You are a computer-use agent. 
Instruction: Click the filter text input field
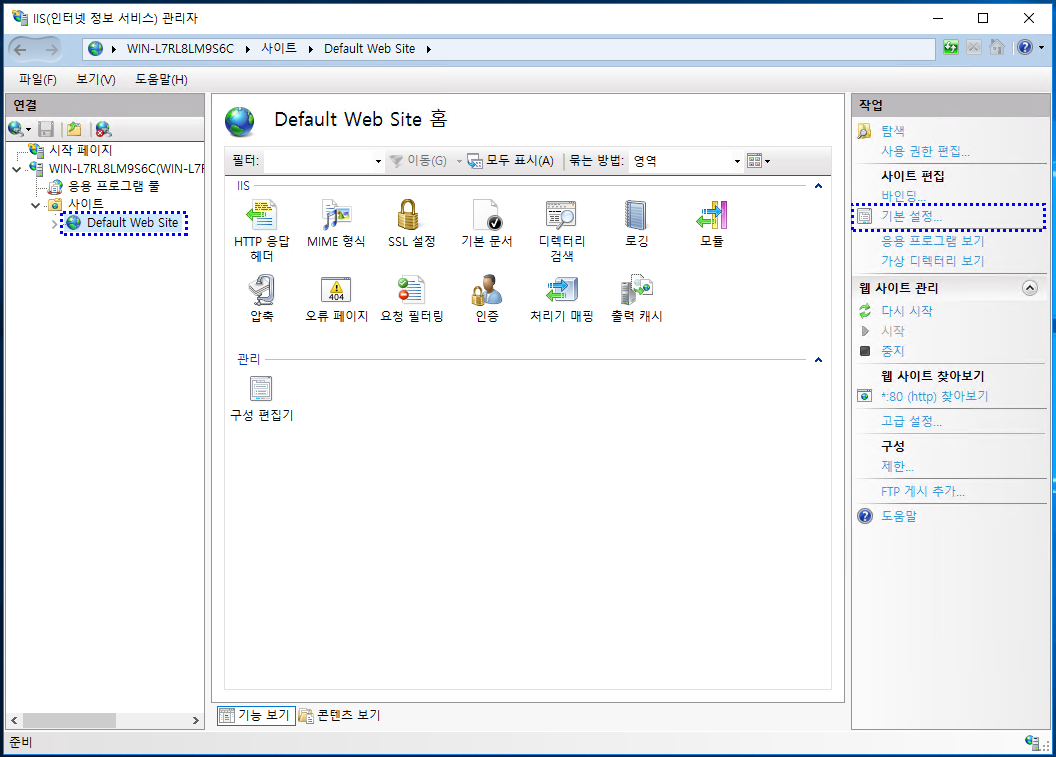pos(318,161)
